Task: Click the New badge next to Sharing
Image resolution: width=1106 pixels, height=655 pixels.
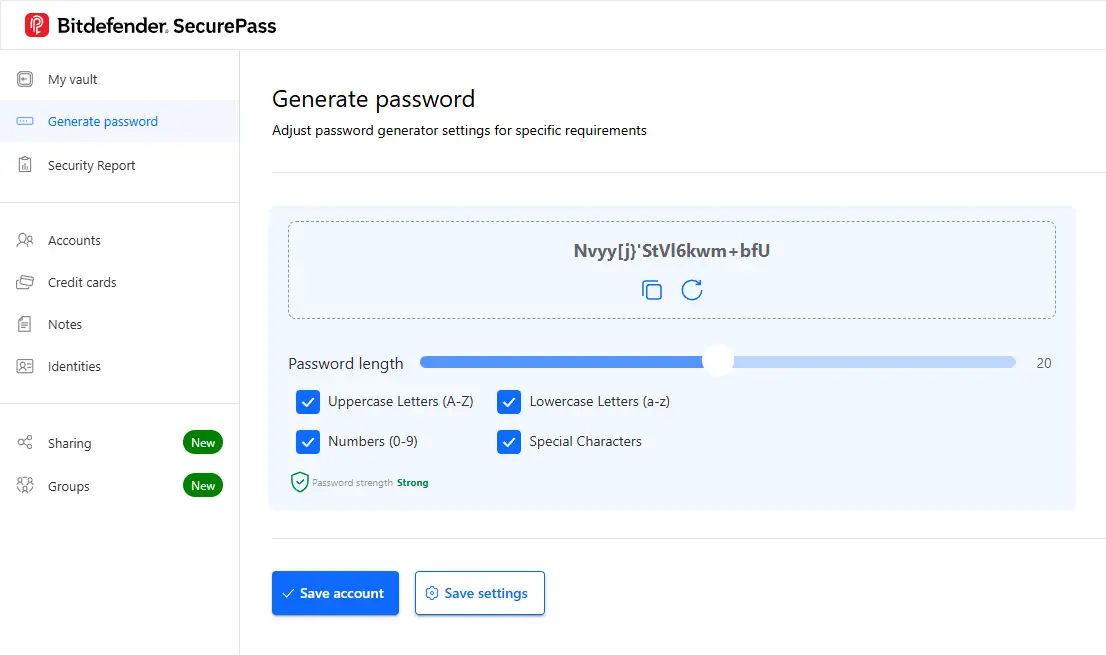Action: (x=203, y=442)
